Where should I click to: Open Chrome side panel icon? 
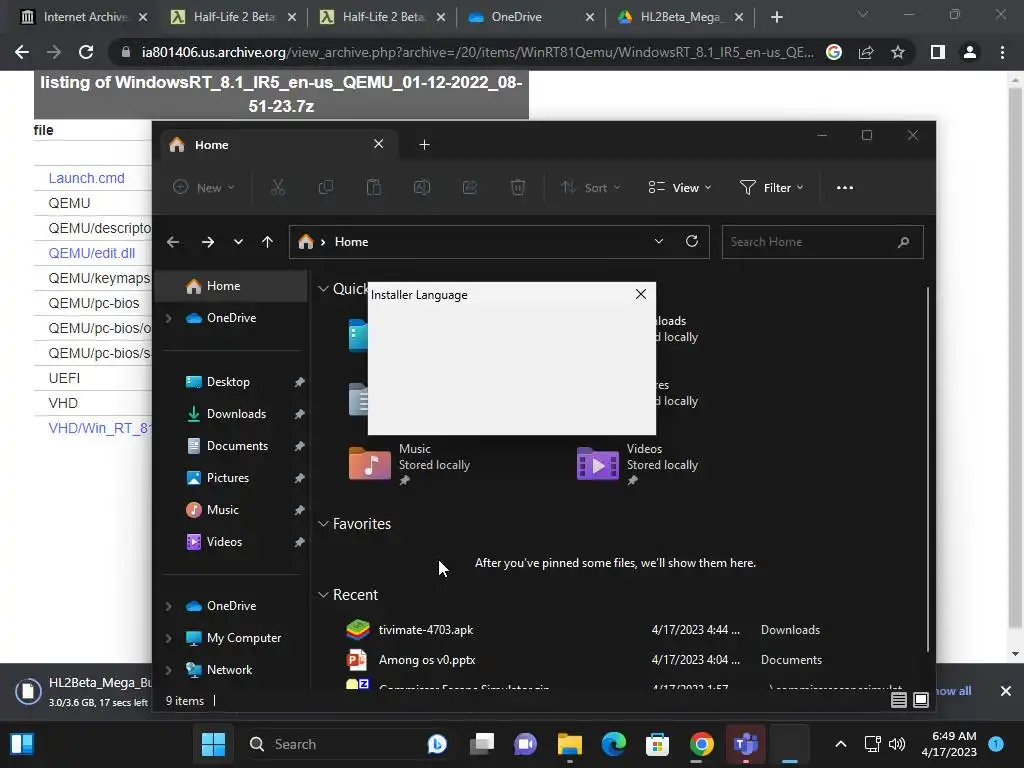(x=938, y=52)
